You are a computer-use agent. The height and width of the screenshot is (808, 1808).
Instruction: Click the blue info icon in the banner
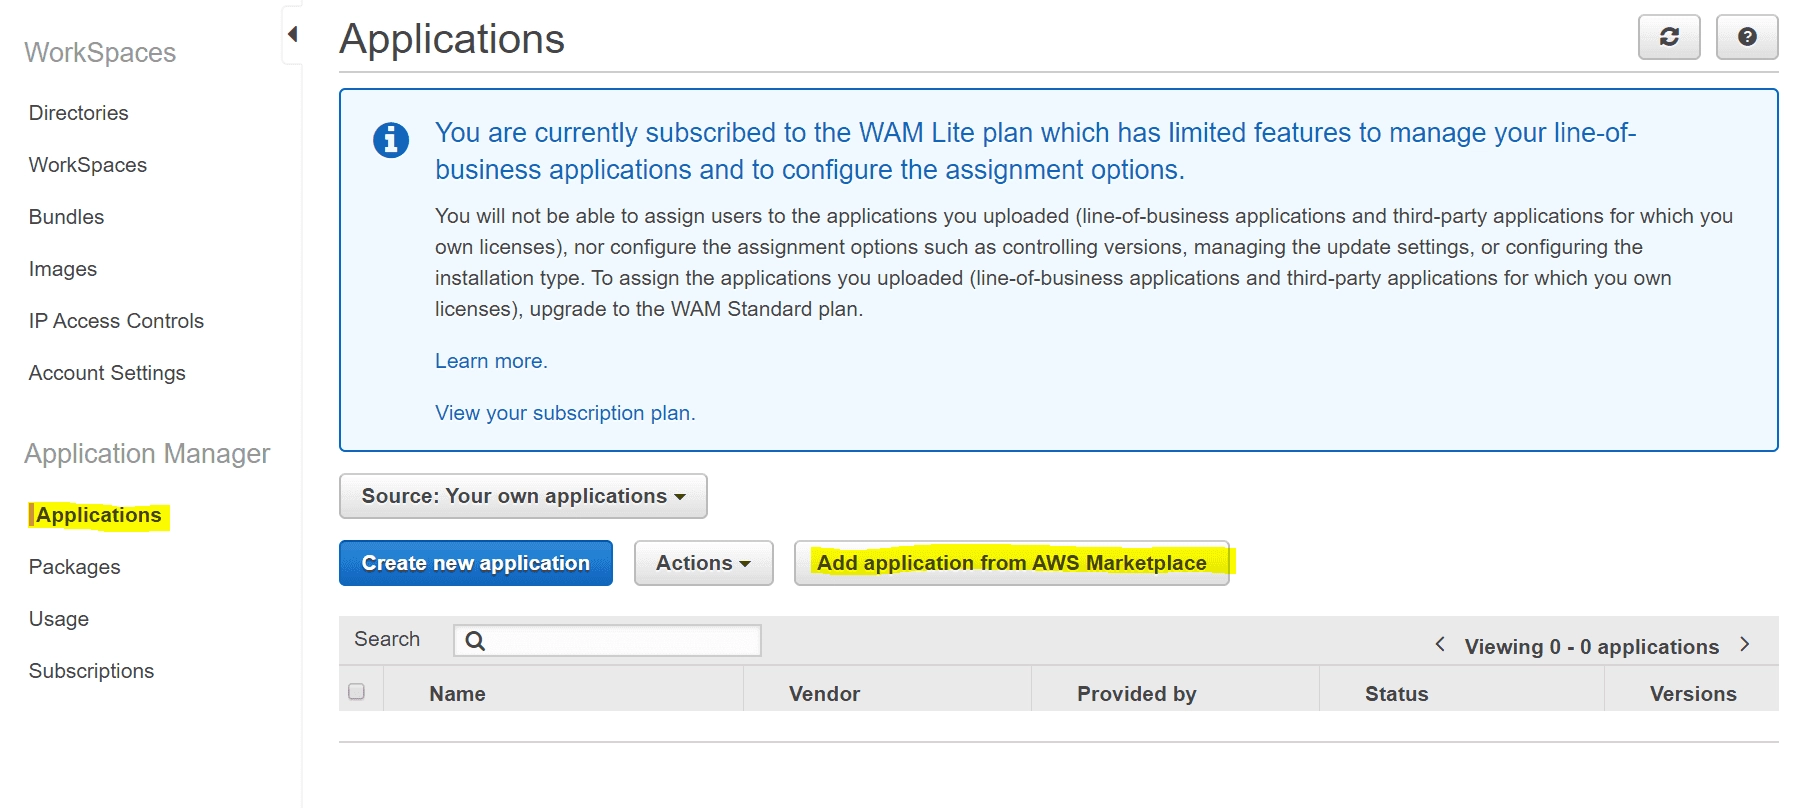tap(391, 139)
